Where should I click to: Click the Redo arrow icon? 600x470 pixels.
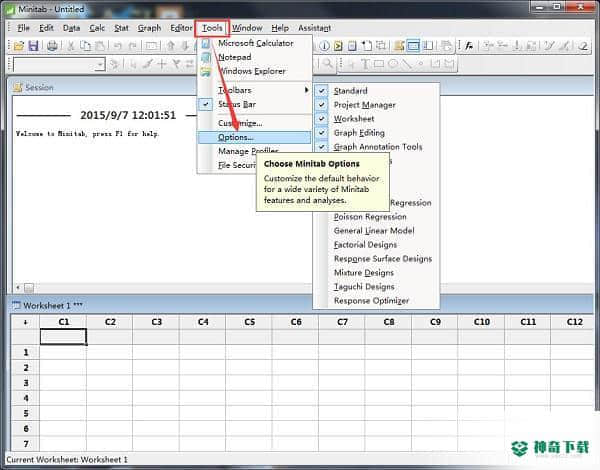(132, 46)
